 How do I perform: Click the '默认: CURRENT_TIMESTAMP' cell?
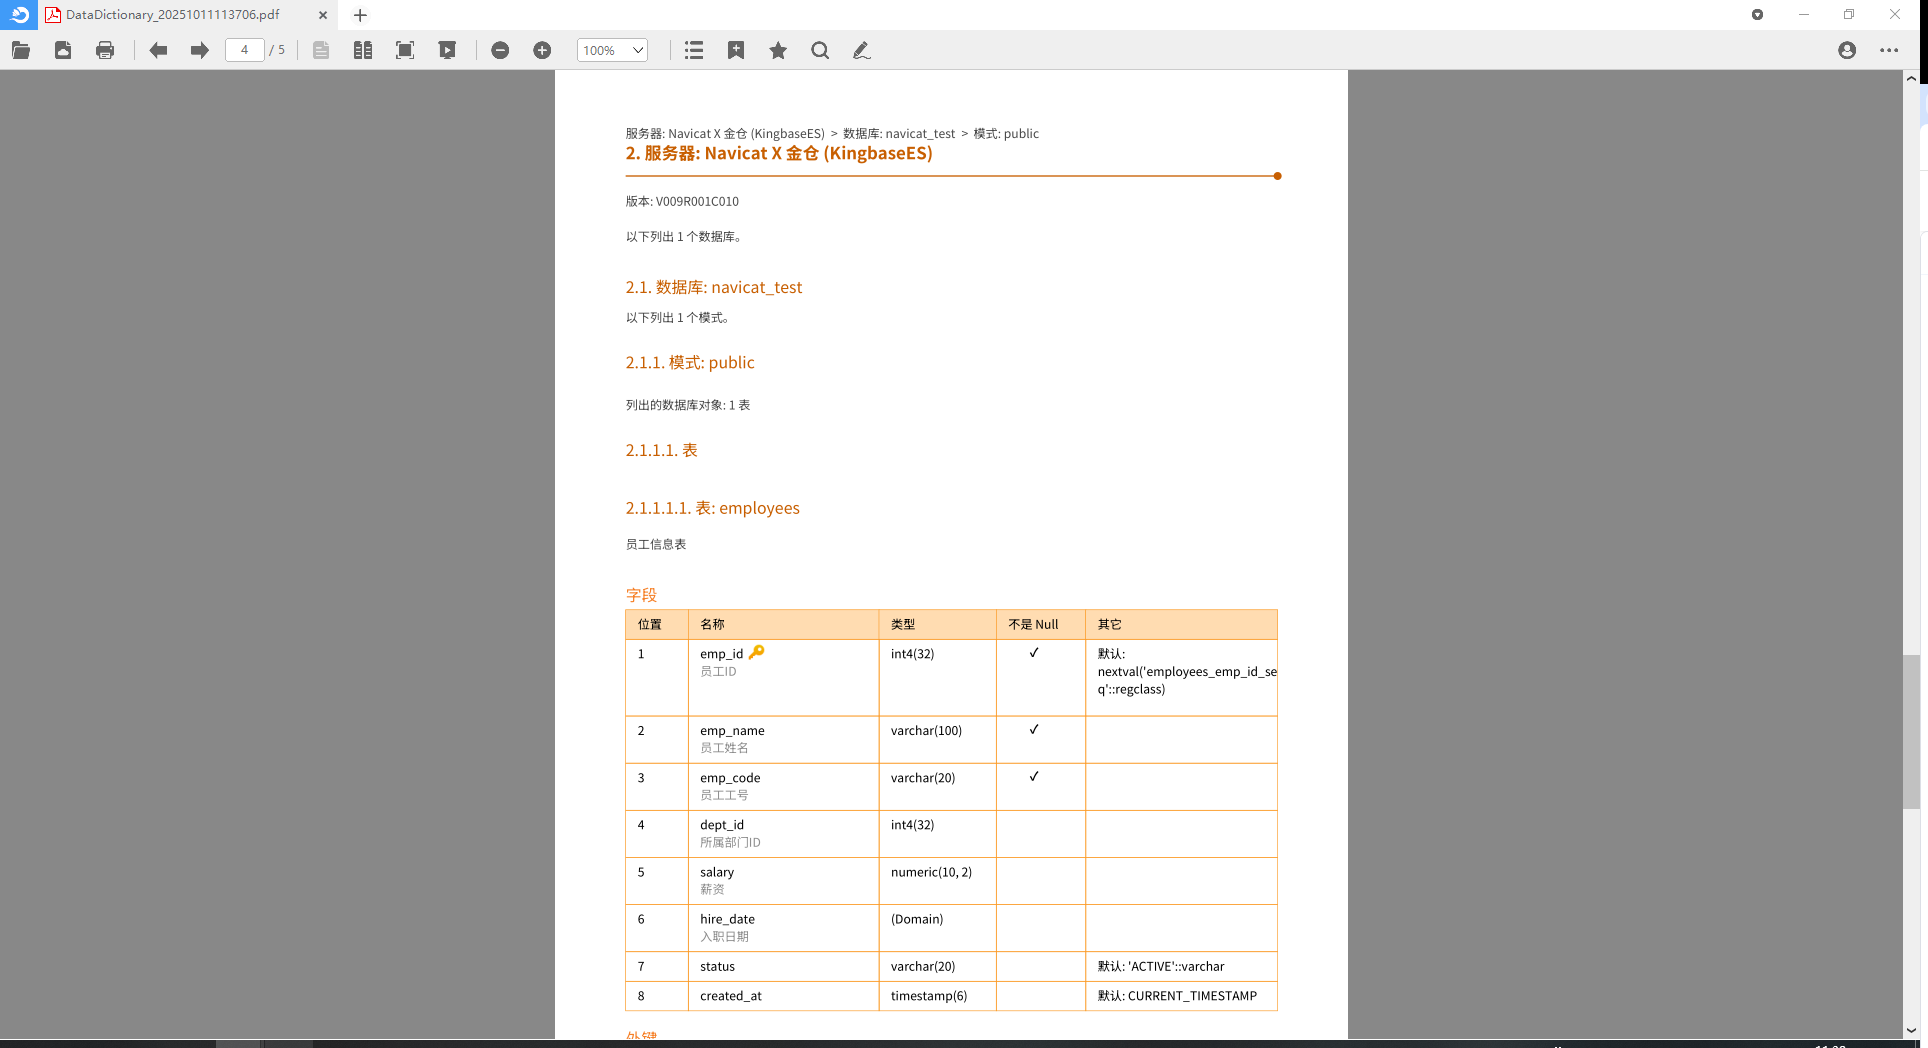coord(1181,996)
